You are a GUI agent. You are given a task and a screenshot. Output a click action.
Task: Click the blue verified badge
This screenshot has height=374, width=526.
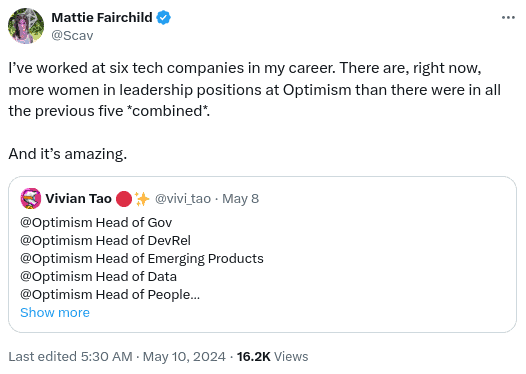(164, 17)
